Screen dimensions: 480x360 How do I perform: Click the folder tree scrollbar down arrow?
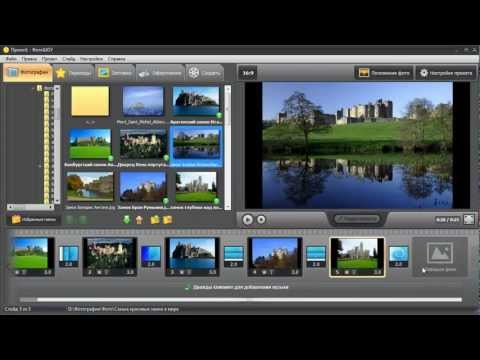pyautogui.click(x=57, y=201)
